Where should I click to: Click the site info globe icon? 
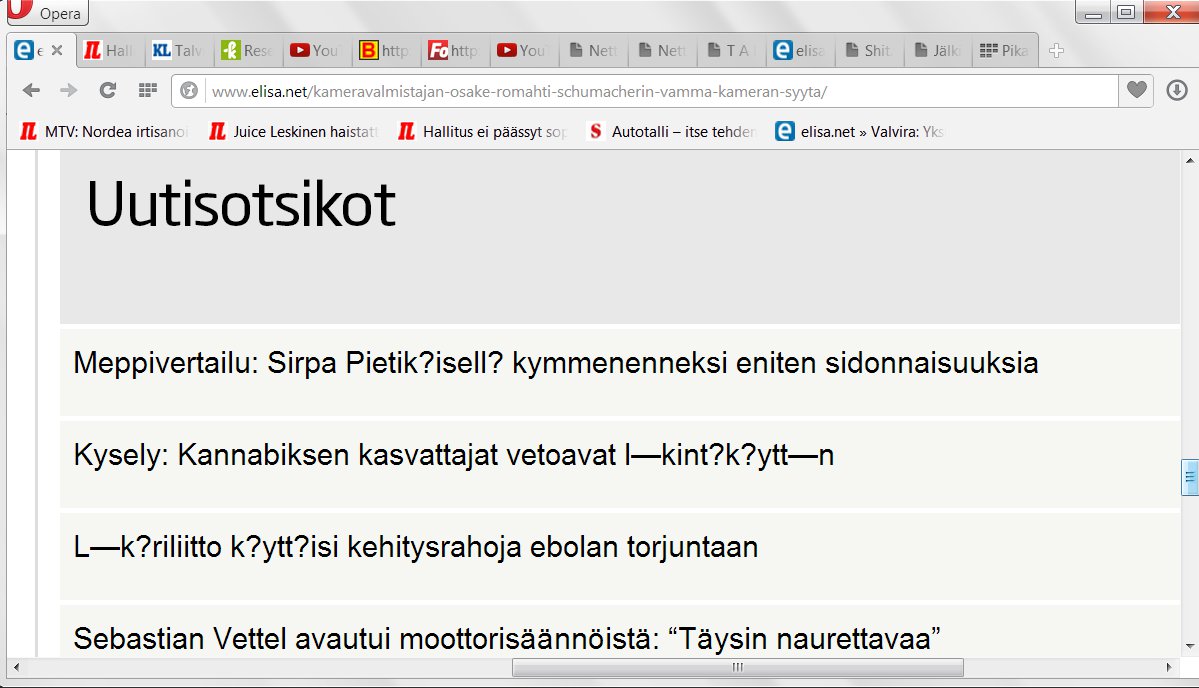click(x=189, y=92)
